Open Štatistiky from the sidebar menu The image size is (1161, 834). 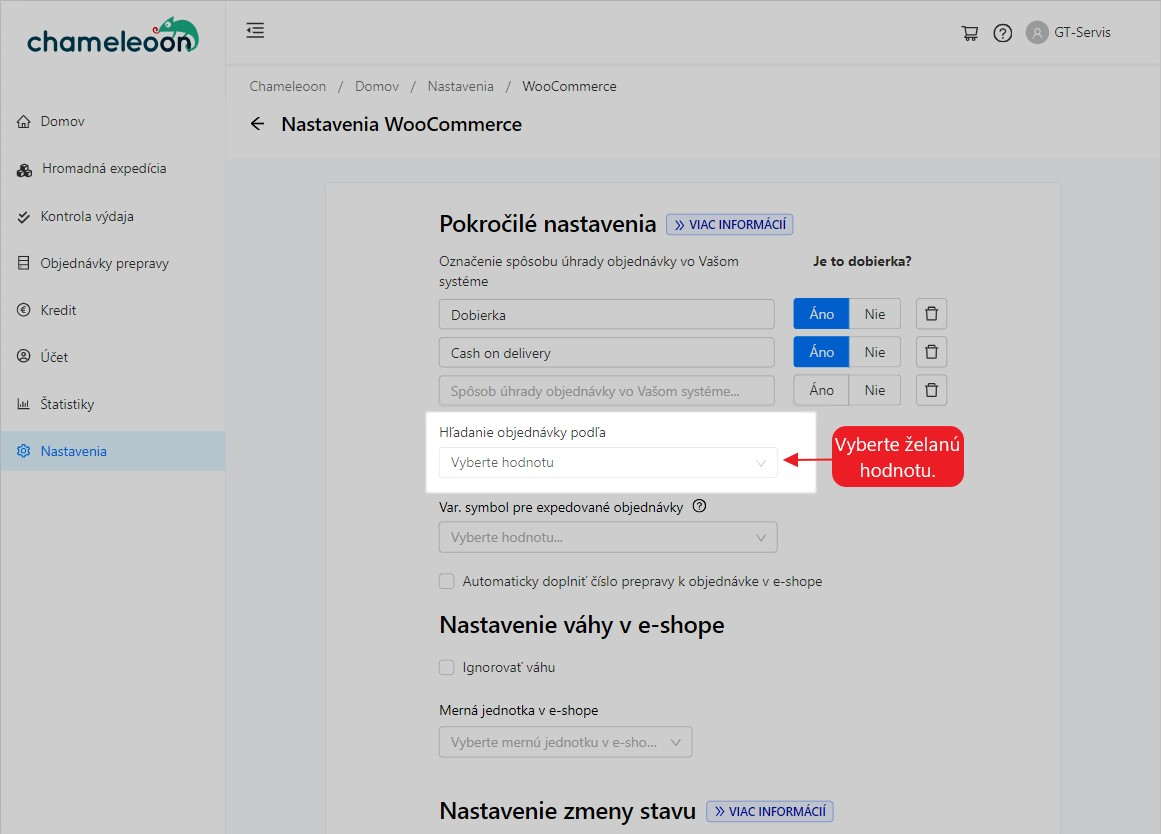point(67,404)
